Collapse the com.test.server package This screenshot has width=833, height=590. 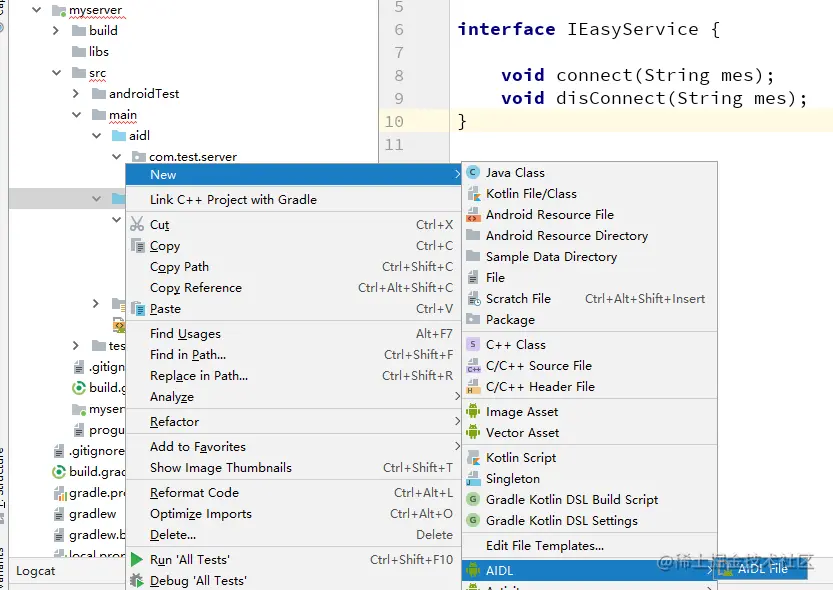pyautogui.click(x=117, y=157)
